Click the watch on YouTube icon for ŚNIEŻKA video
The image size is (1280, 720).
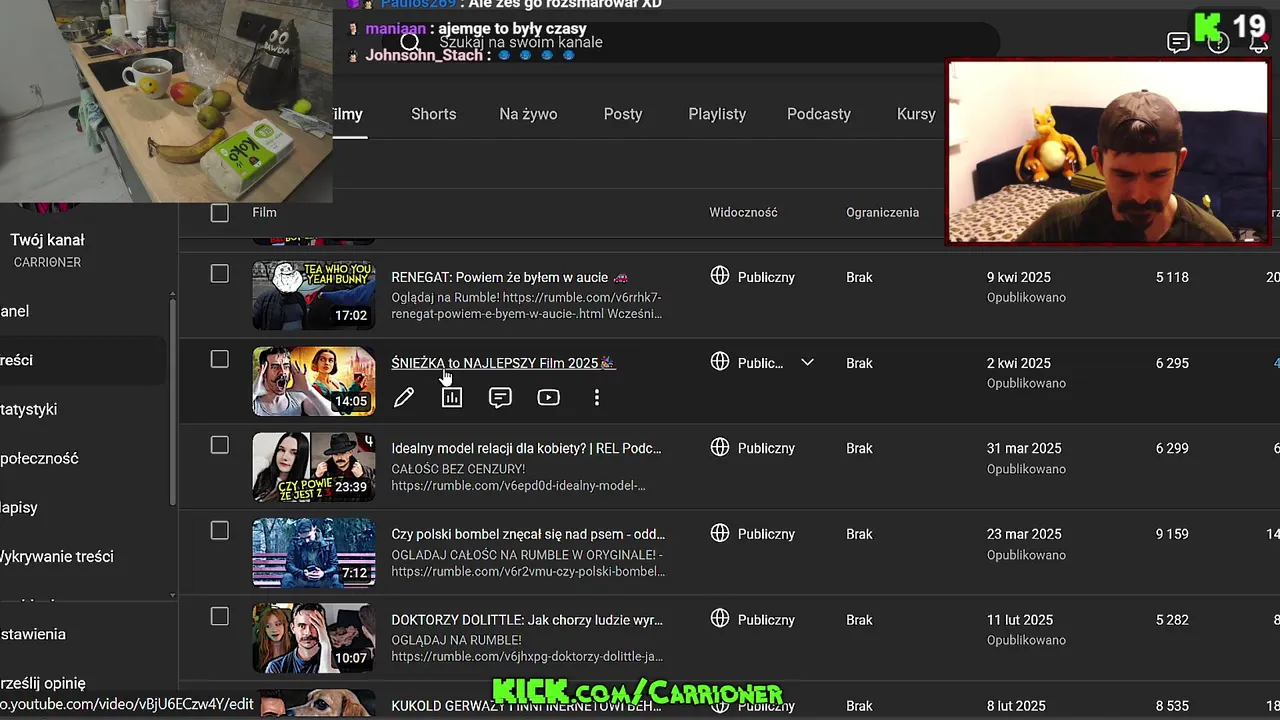(x=548, y=398)
